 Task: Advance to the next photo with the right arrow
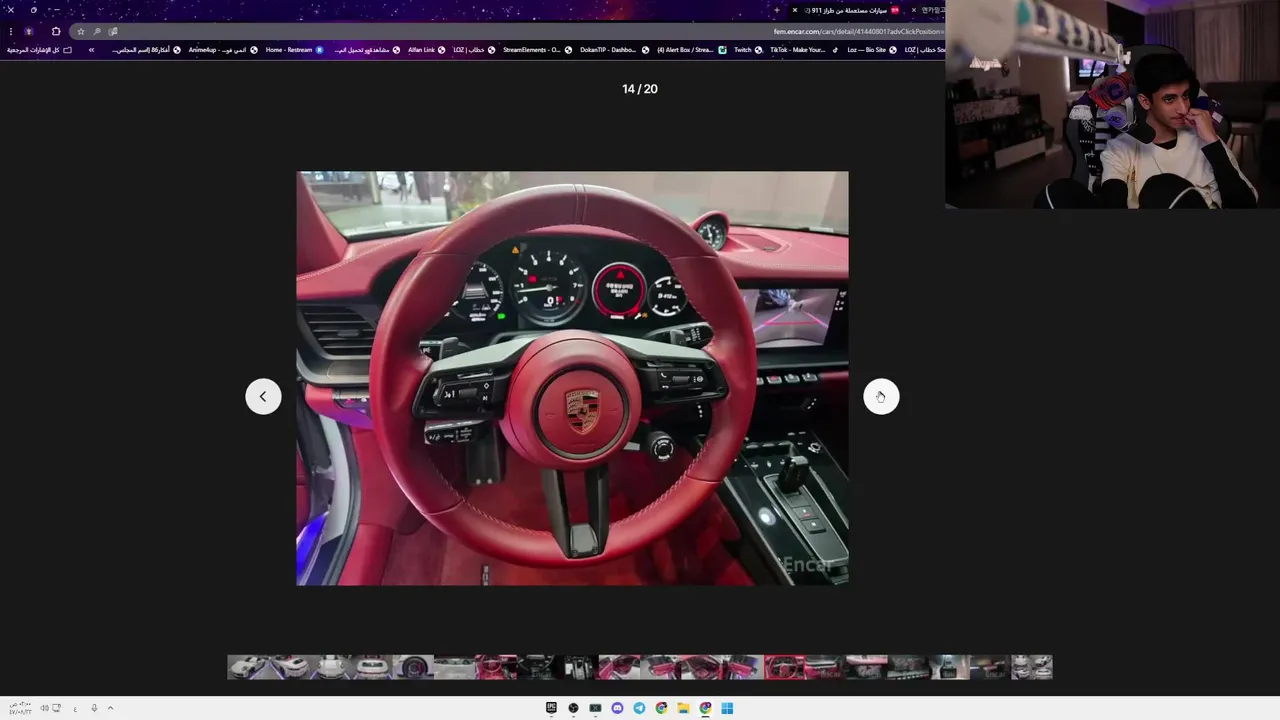pyautogui.click(x=881, y=396)
